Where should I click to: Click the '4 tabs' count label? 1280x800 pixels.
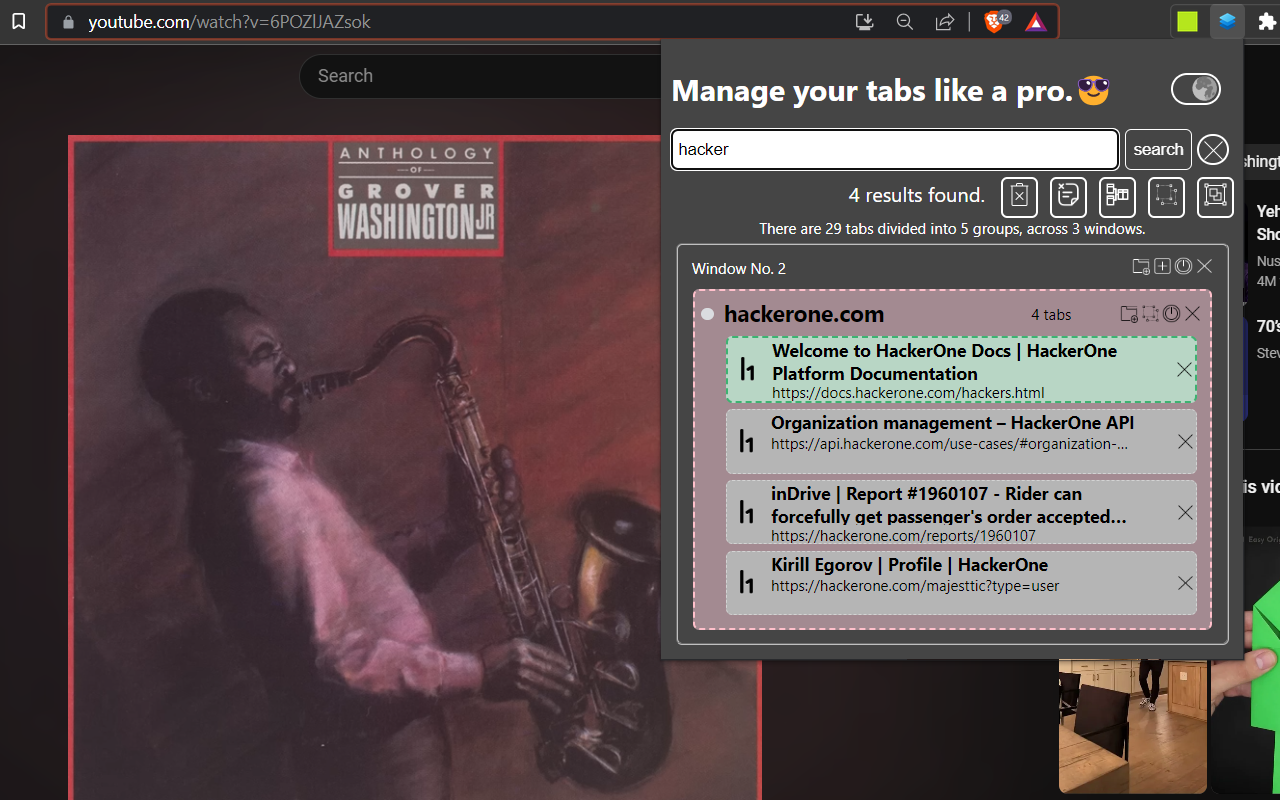pos(1051,315)
